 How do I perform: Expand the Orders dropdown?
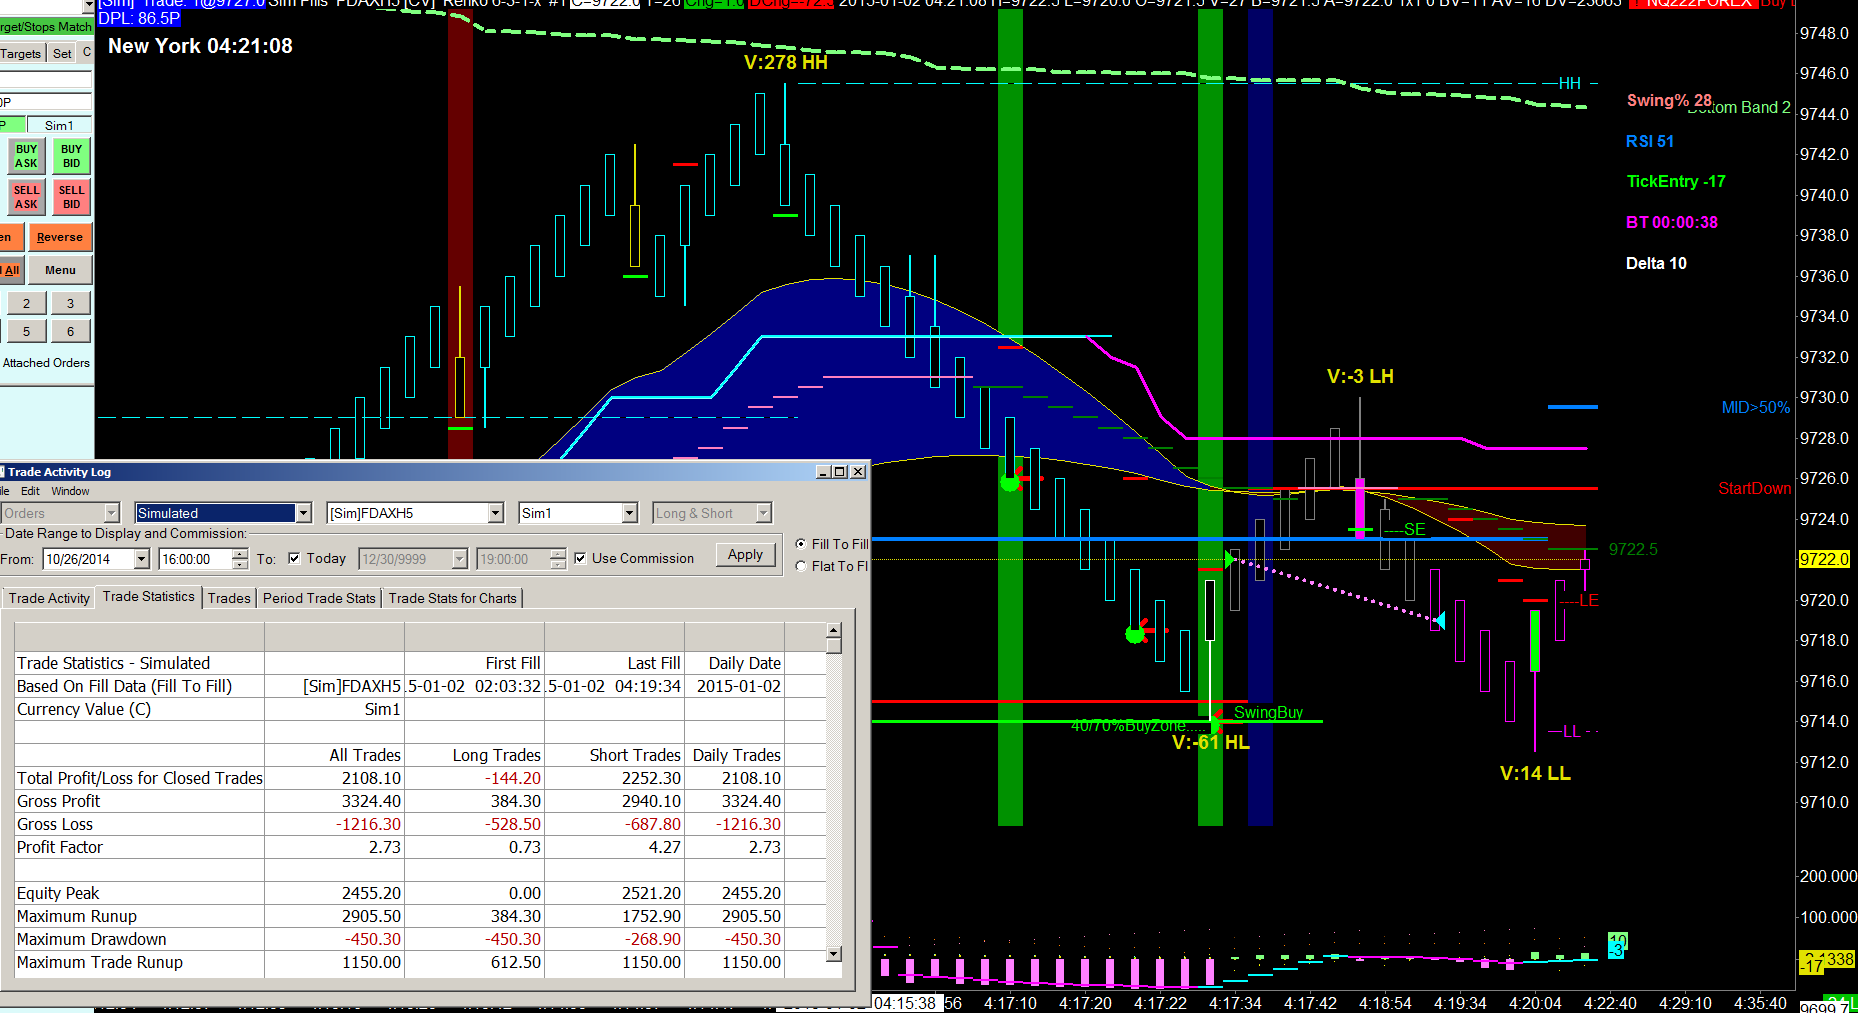[111, 513]
